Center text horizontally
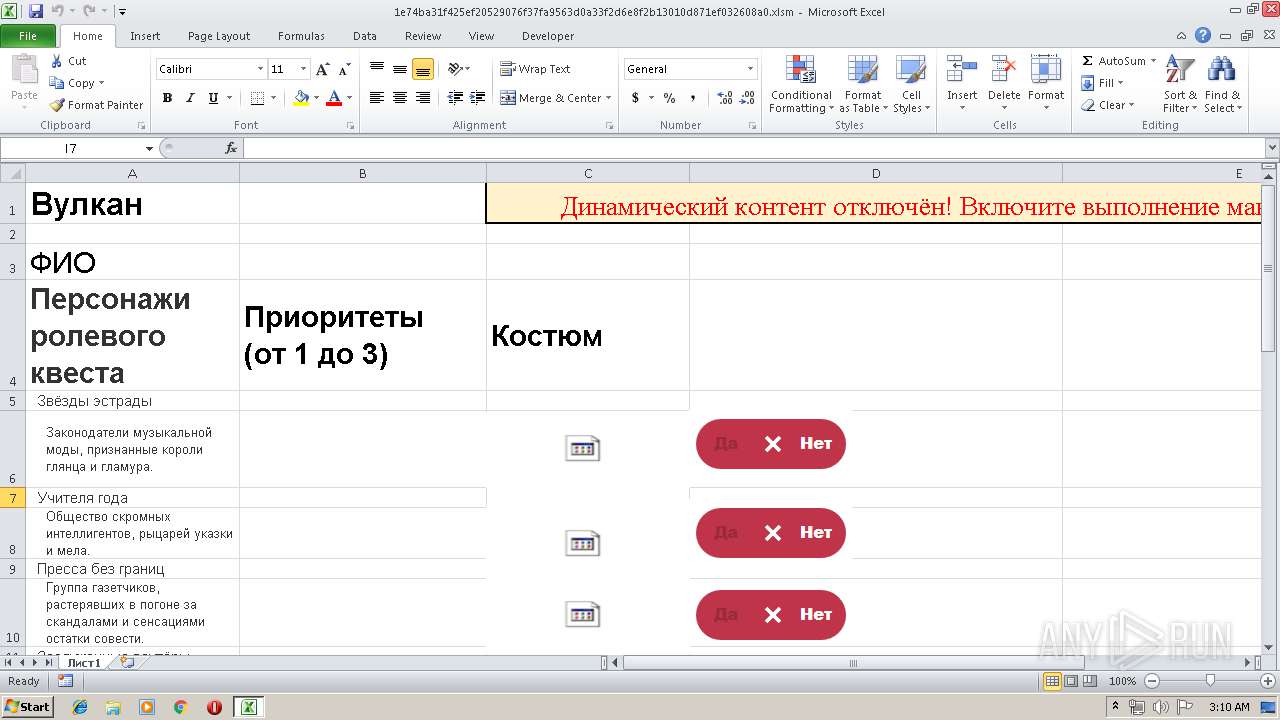 pos(400,98)
